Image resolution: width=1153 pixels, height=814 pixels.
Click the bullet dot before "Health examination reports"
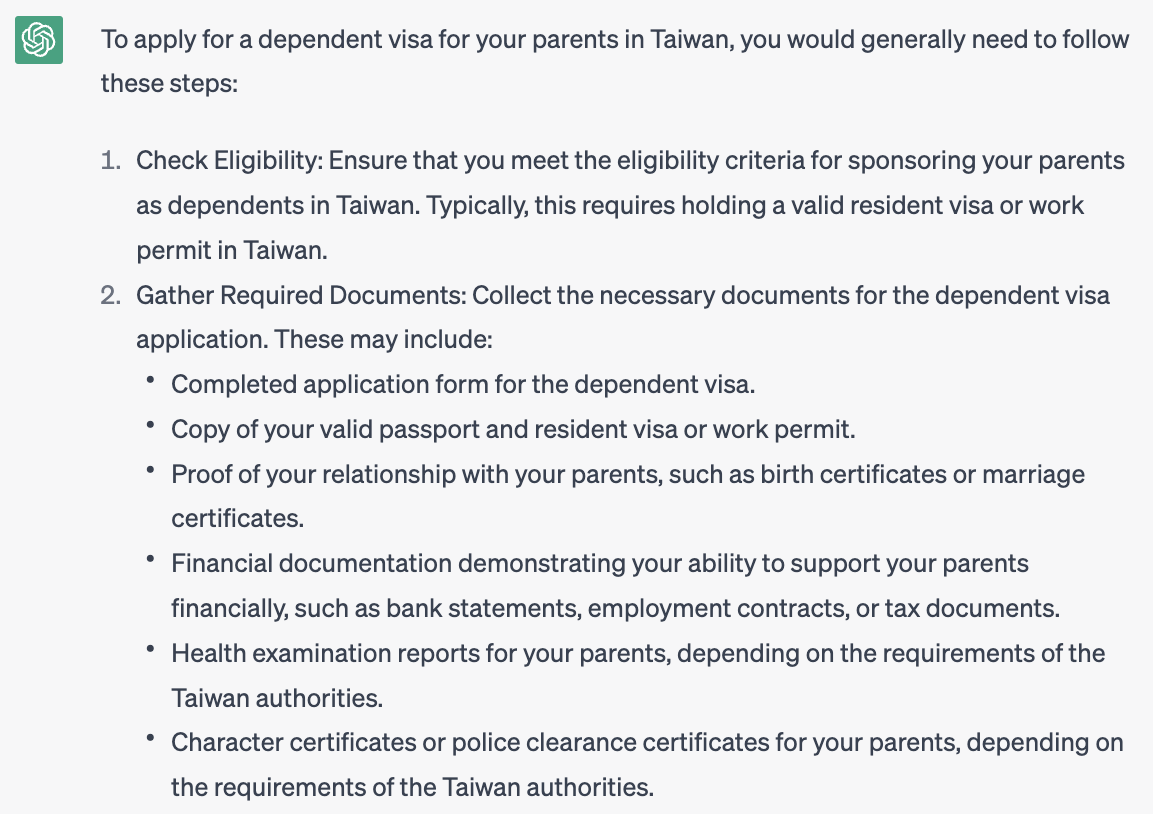pyautogui.click(x=150, y=652)
